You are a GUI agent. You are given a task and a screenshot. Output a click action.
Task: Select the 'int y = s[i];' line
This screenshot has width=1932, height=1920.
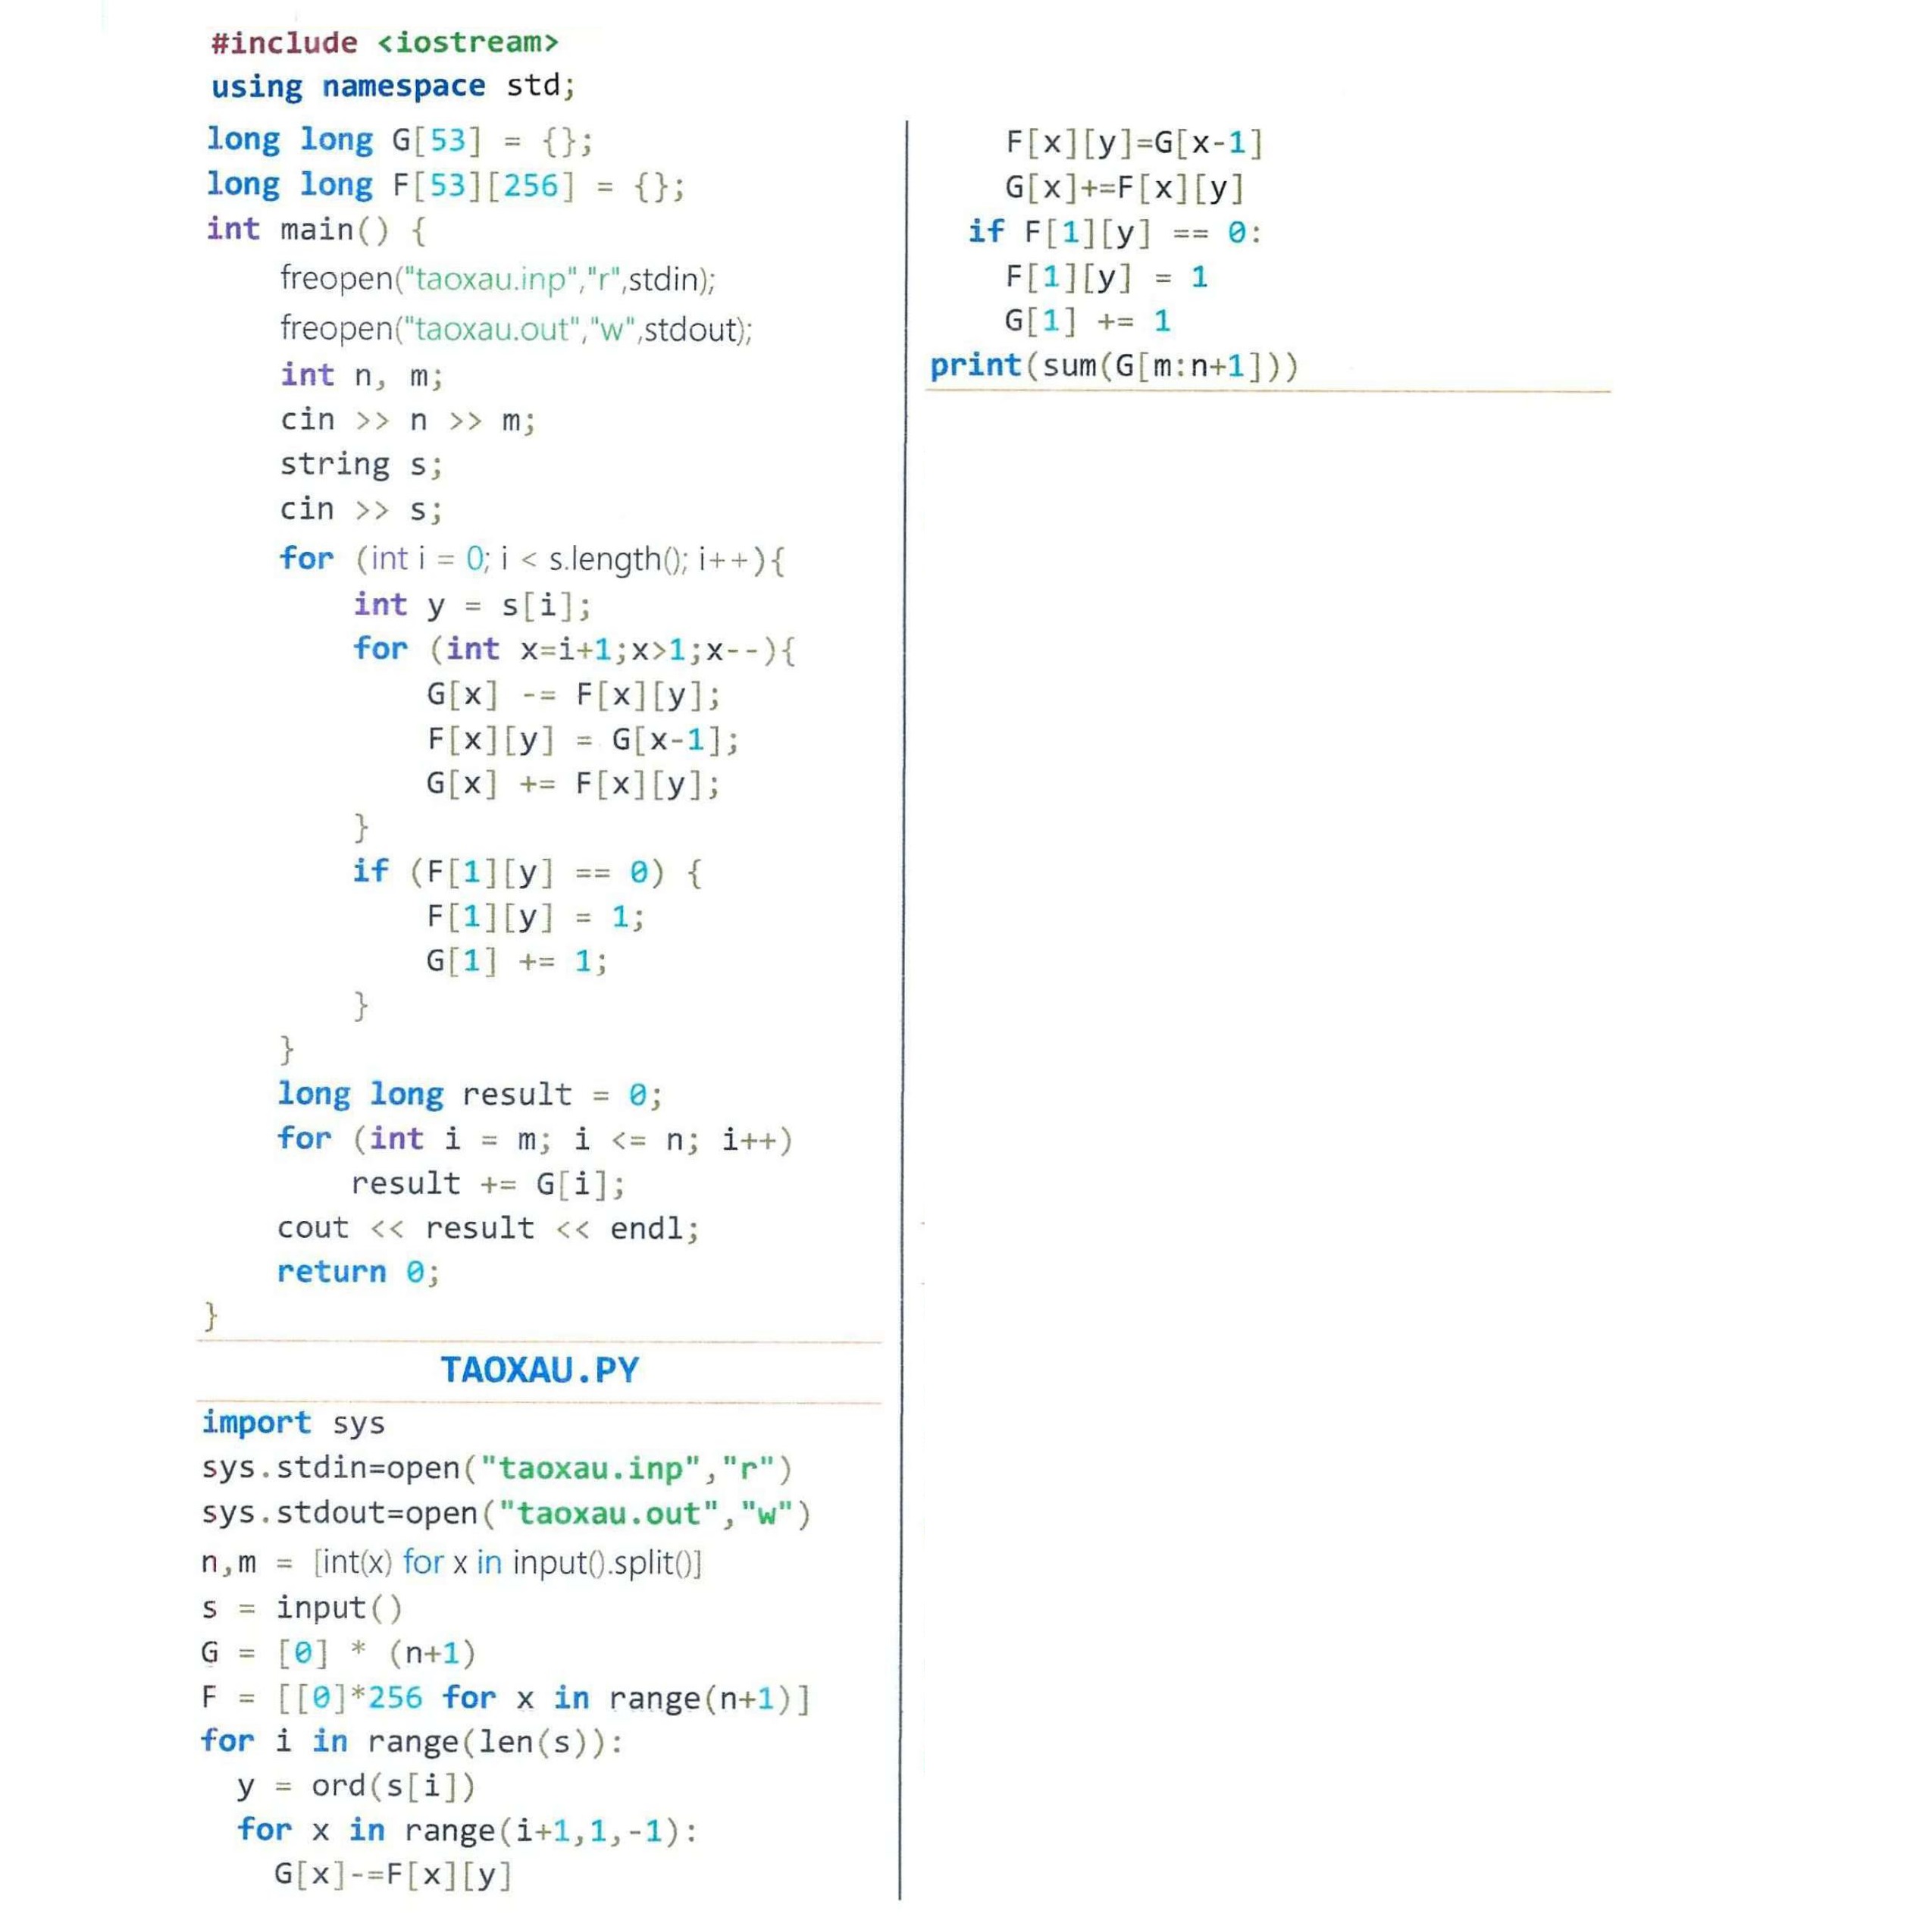pos(472,605)
